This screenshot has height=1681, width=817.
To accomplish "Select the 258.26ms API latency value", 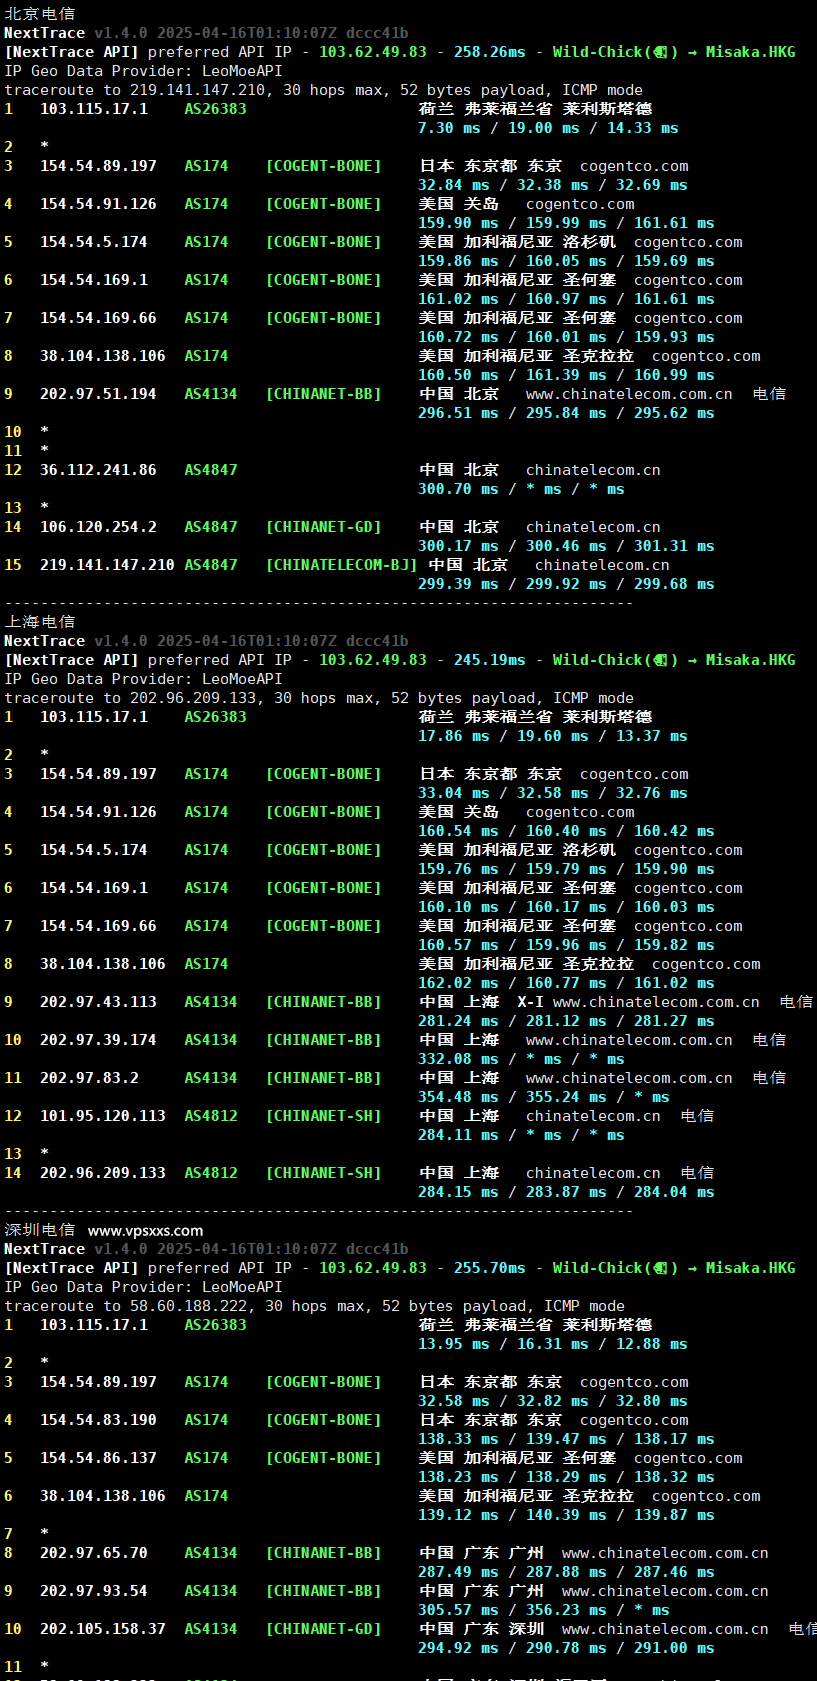I will [490, 52].
